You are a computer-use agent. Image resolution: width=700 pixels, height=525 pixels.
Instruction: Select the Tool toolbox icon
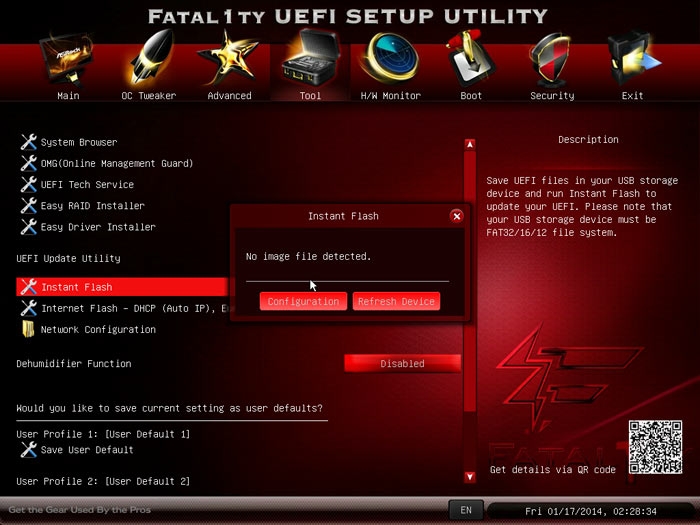point(311,58)
